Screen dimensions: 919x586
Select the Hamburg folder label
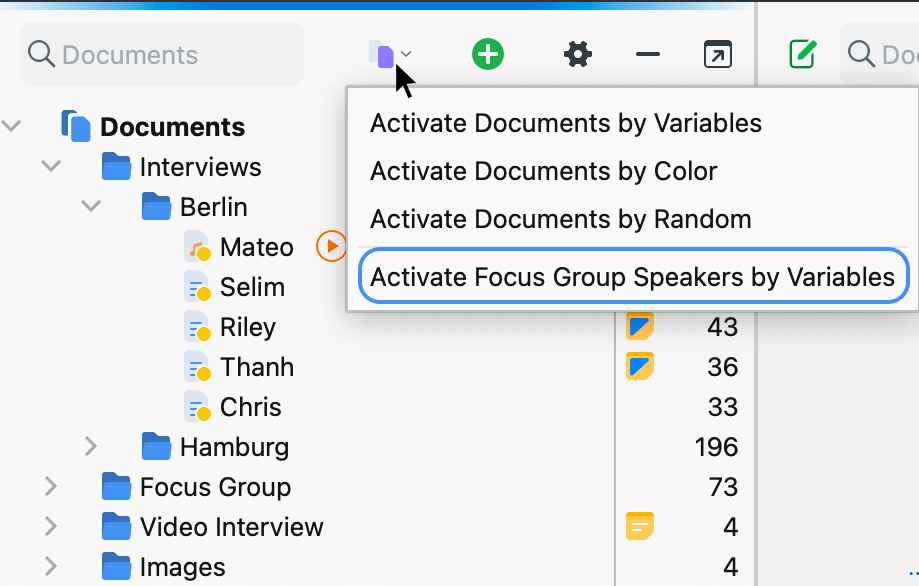tap(234, 447)
